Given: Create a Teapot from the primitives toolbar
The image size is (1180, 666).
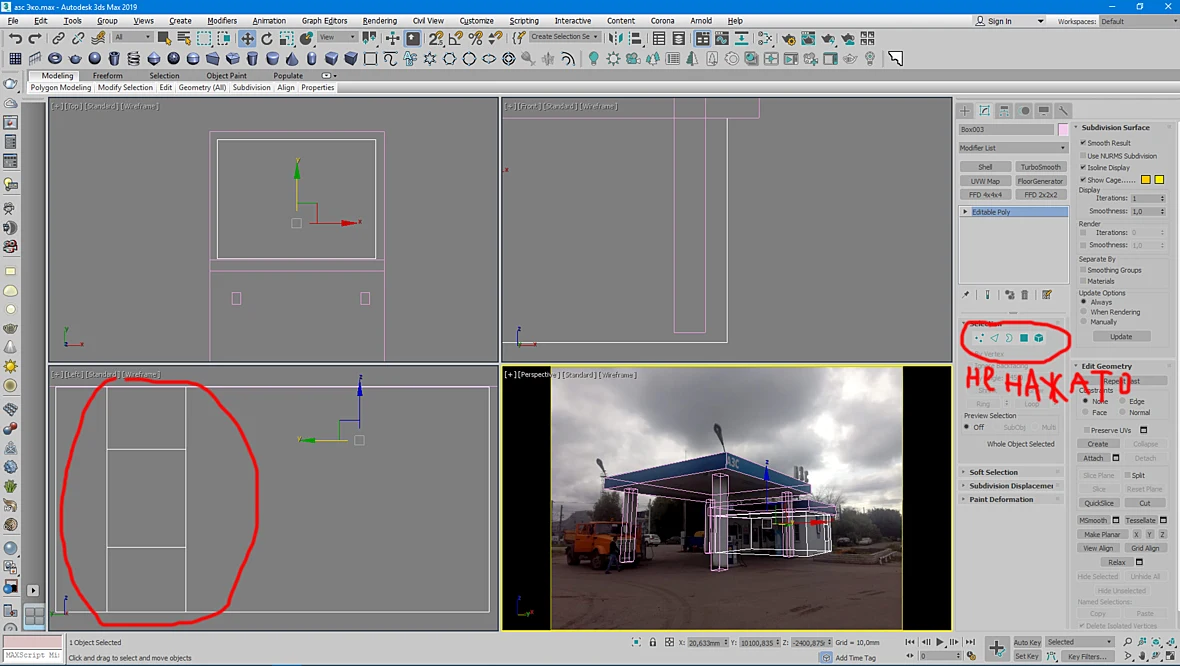Looking at the screenshot, I should tap(75, 59).
